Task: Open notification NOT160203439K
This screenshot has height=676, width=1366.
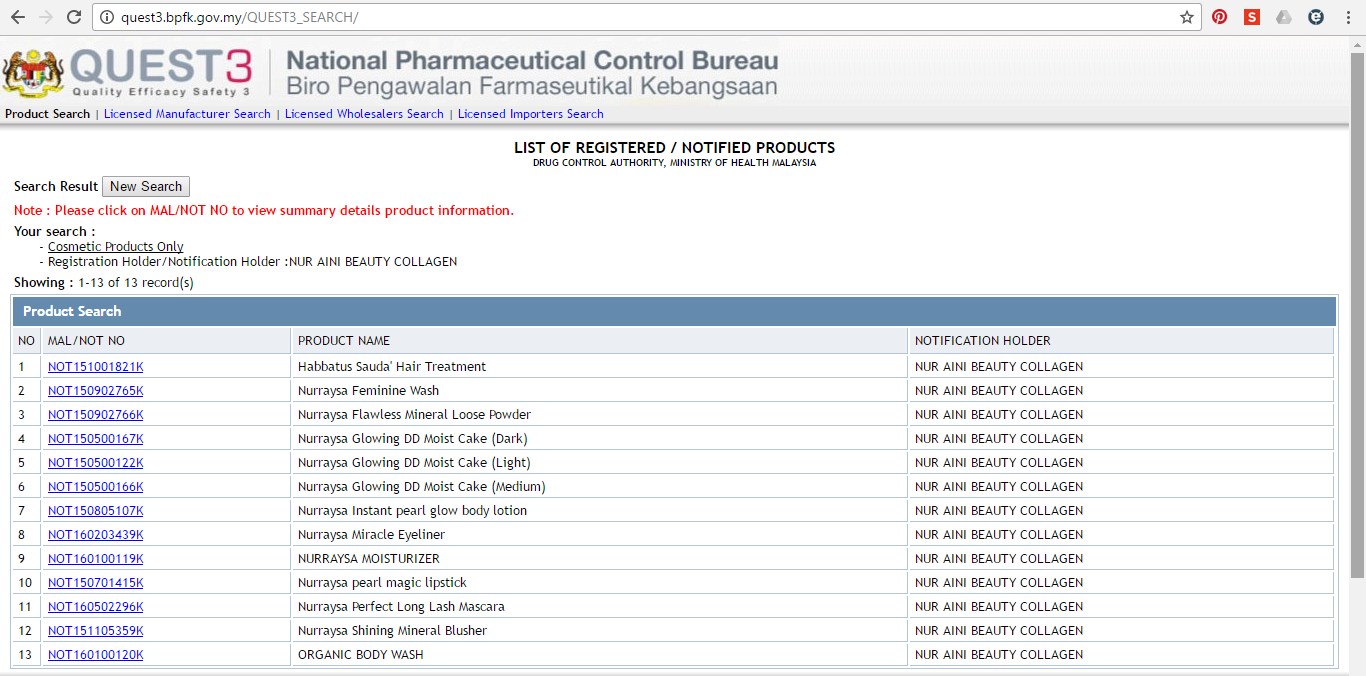Action: 95,535
